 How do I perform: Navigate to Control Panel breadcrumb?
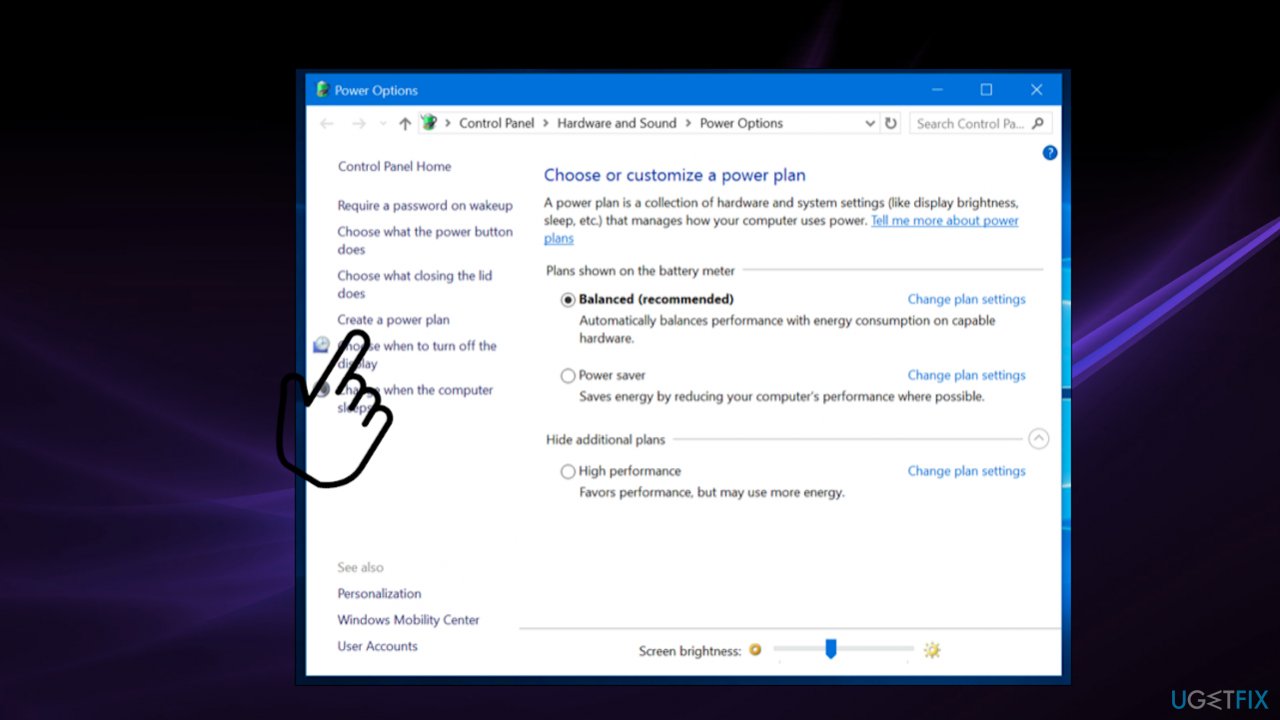tap(497, 123)
